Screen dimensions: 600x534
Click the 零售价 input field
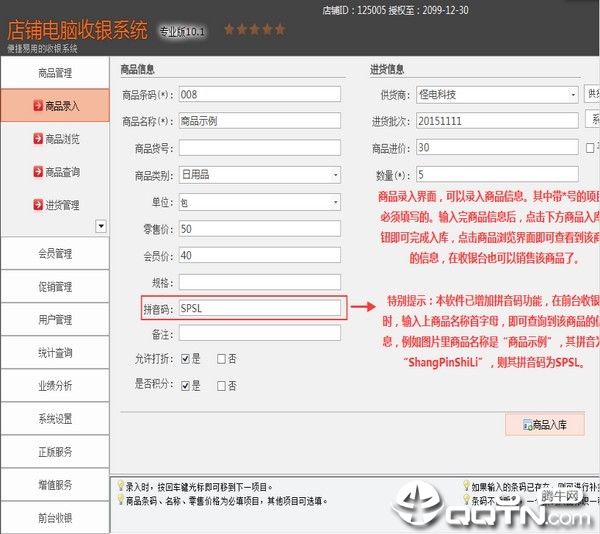click(259, 229)
